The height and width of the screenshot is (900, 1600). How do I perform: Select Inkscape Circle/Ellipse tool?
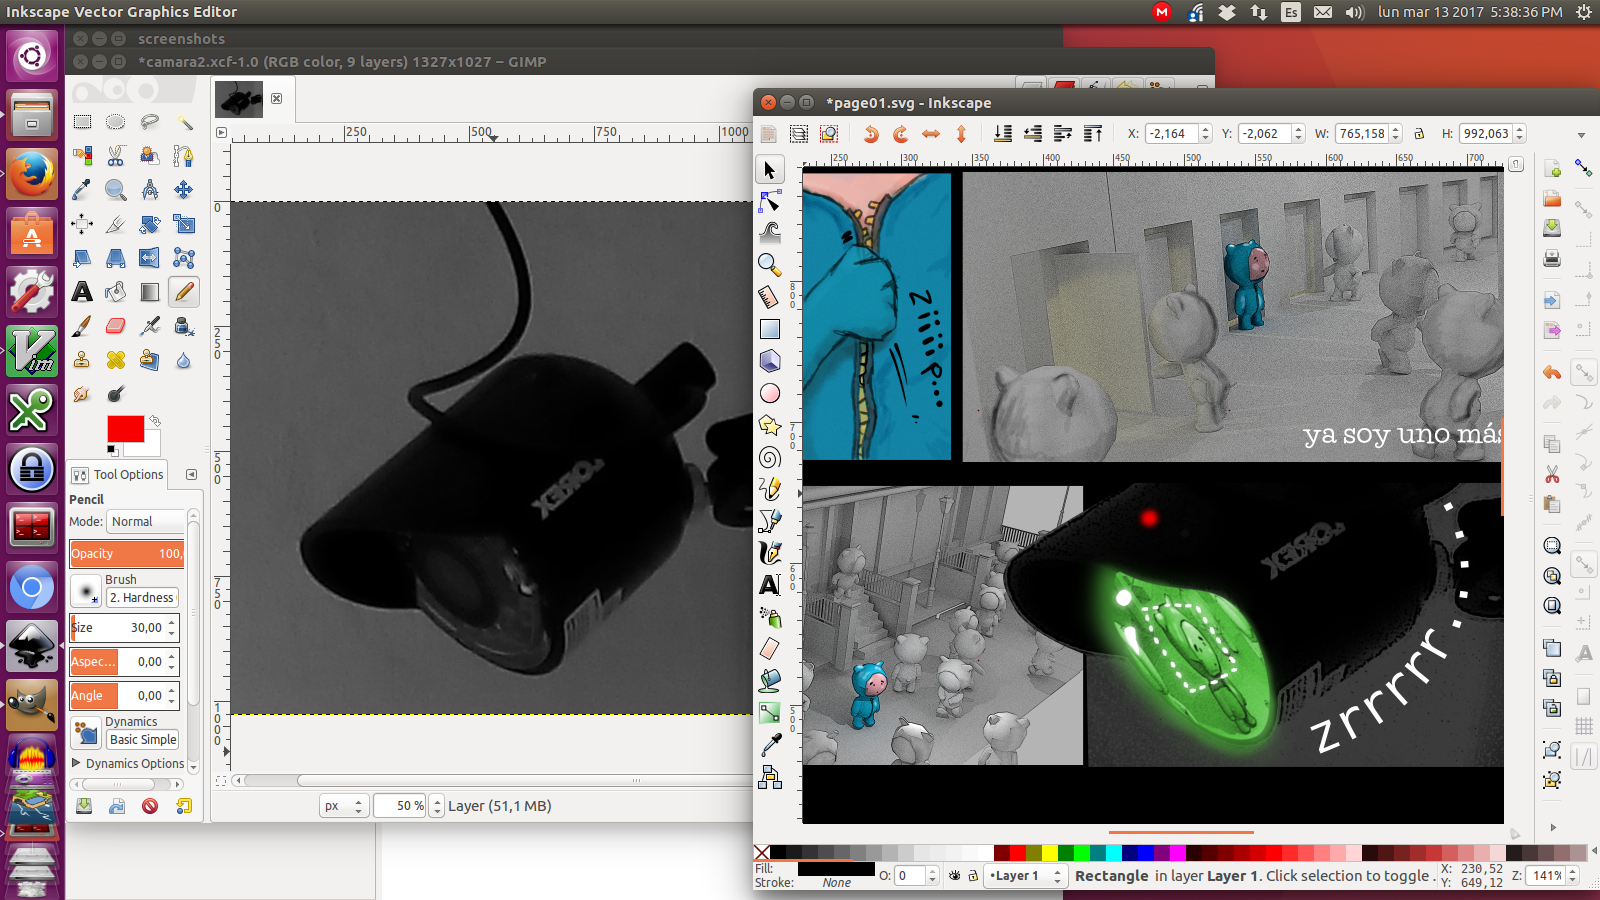tap(770, 393)
